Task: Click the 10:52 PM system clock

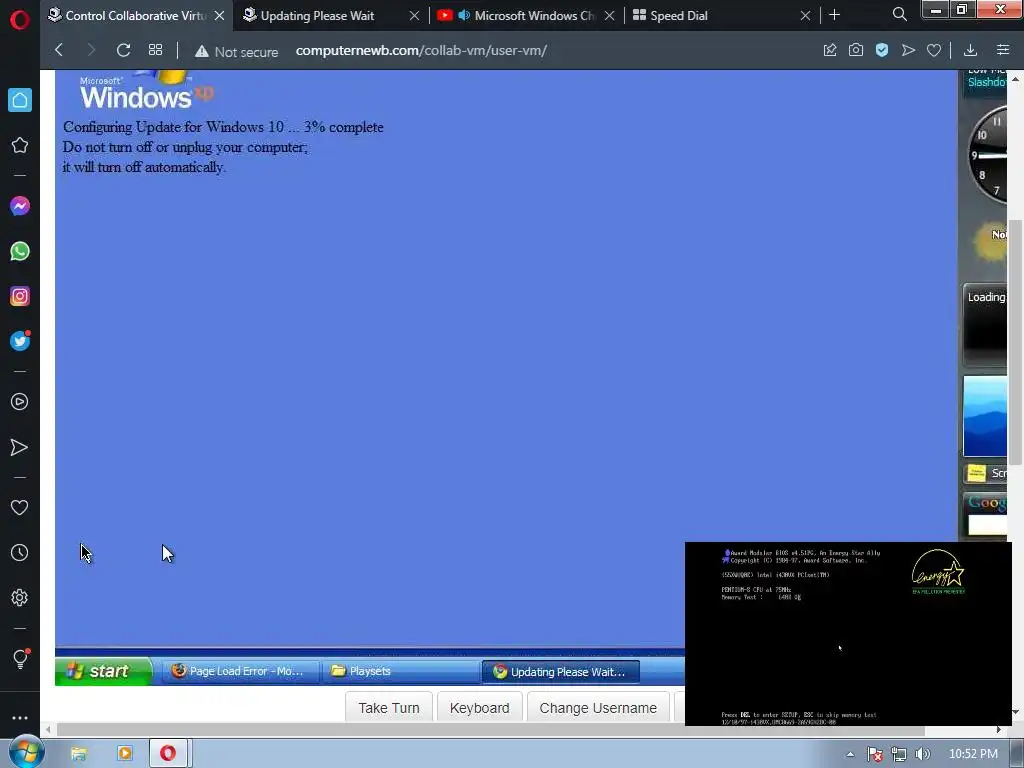Action: coord(973,754)
